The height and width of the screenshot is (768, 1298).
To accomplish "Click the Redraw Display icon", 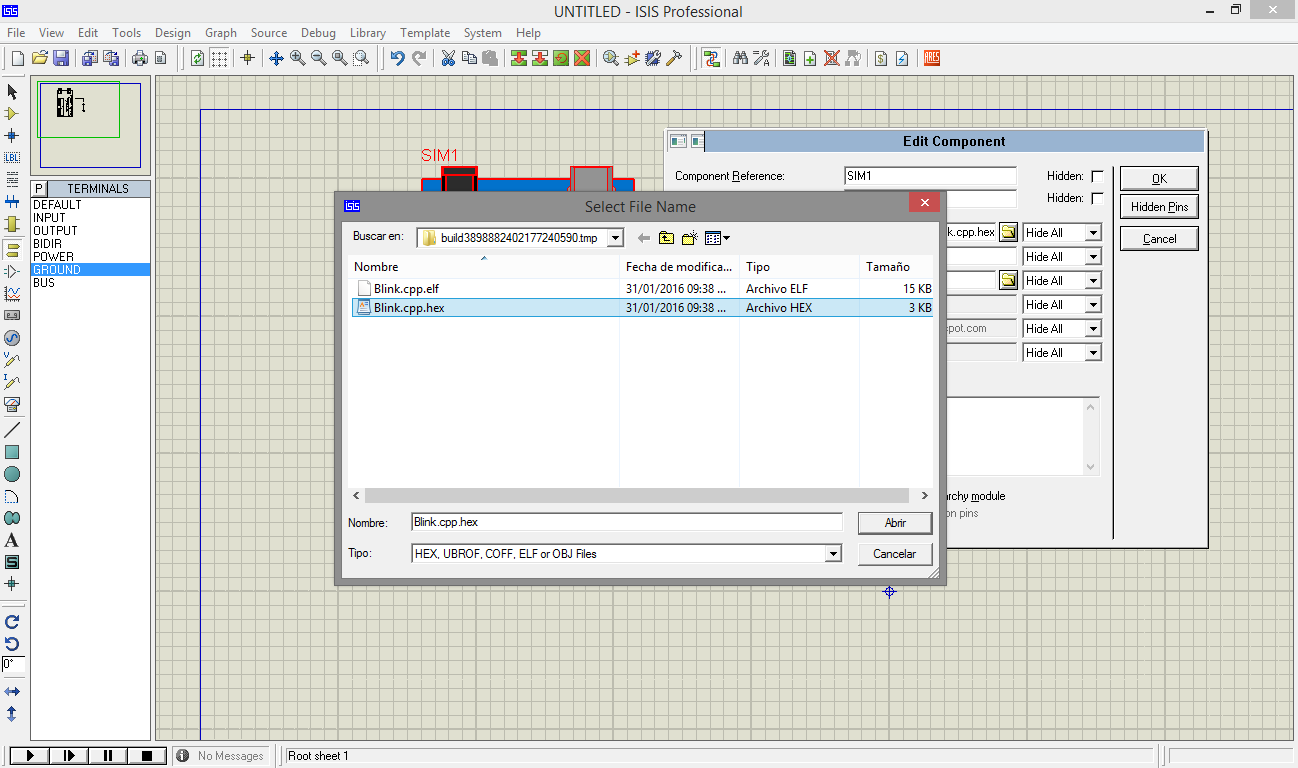I will 197,58.
